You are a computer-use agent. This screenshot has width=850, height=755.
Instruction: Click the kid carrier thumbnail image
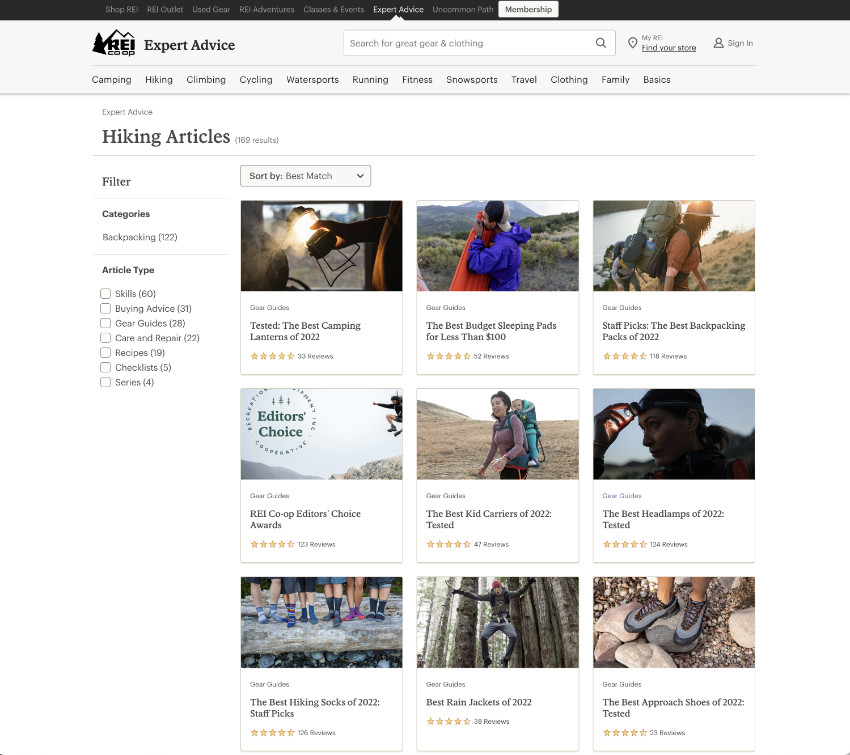click(x=498, y=434)
